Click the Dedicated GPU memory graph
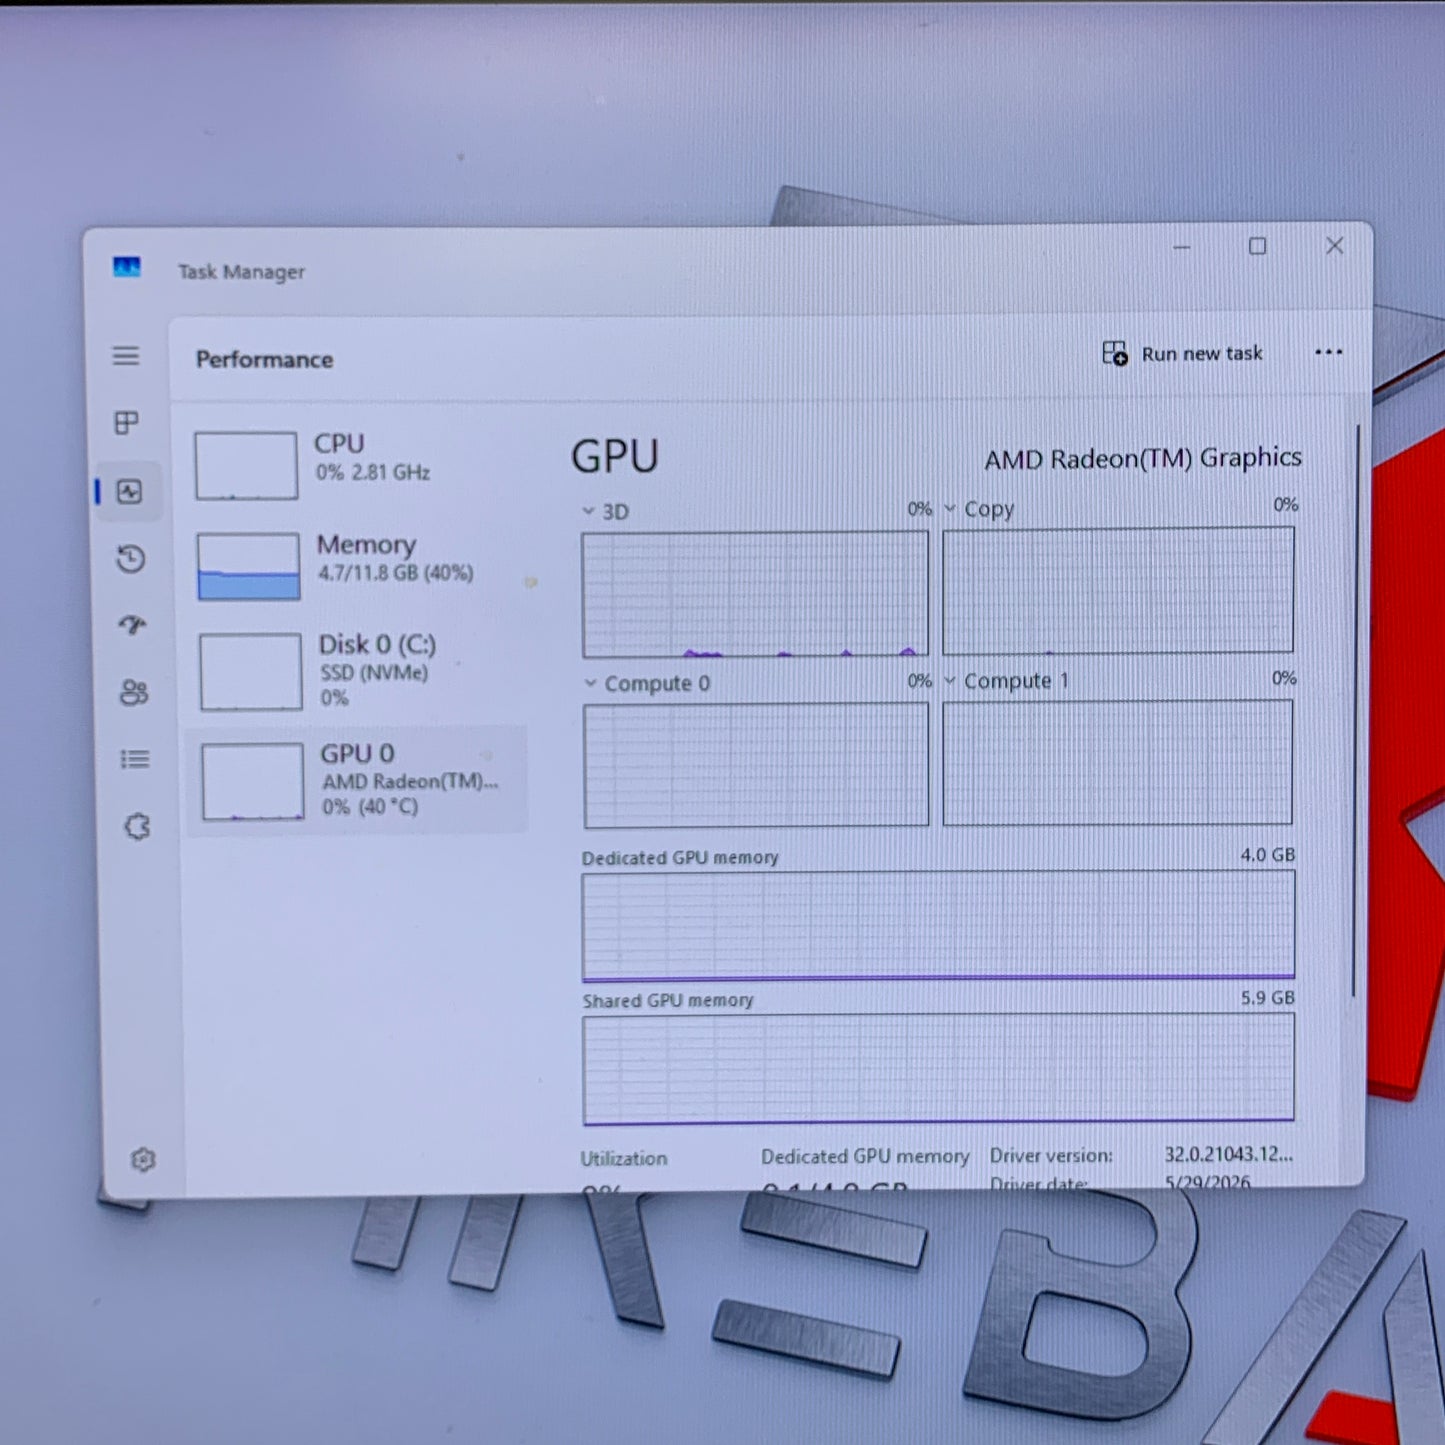 [938, 925]
